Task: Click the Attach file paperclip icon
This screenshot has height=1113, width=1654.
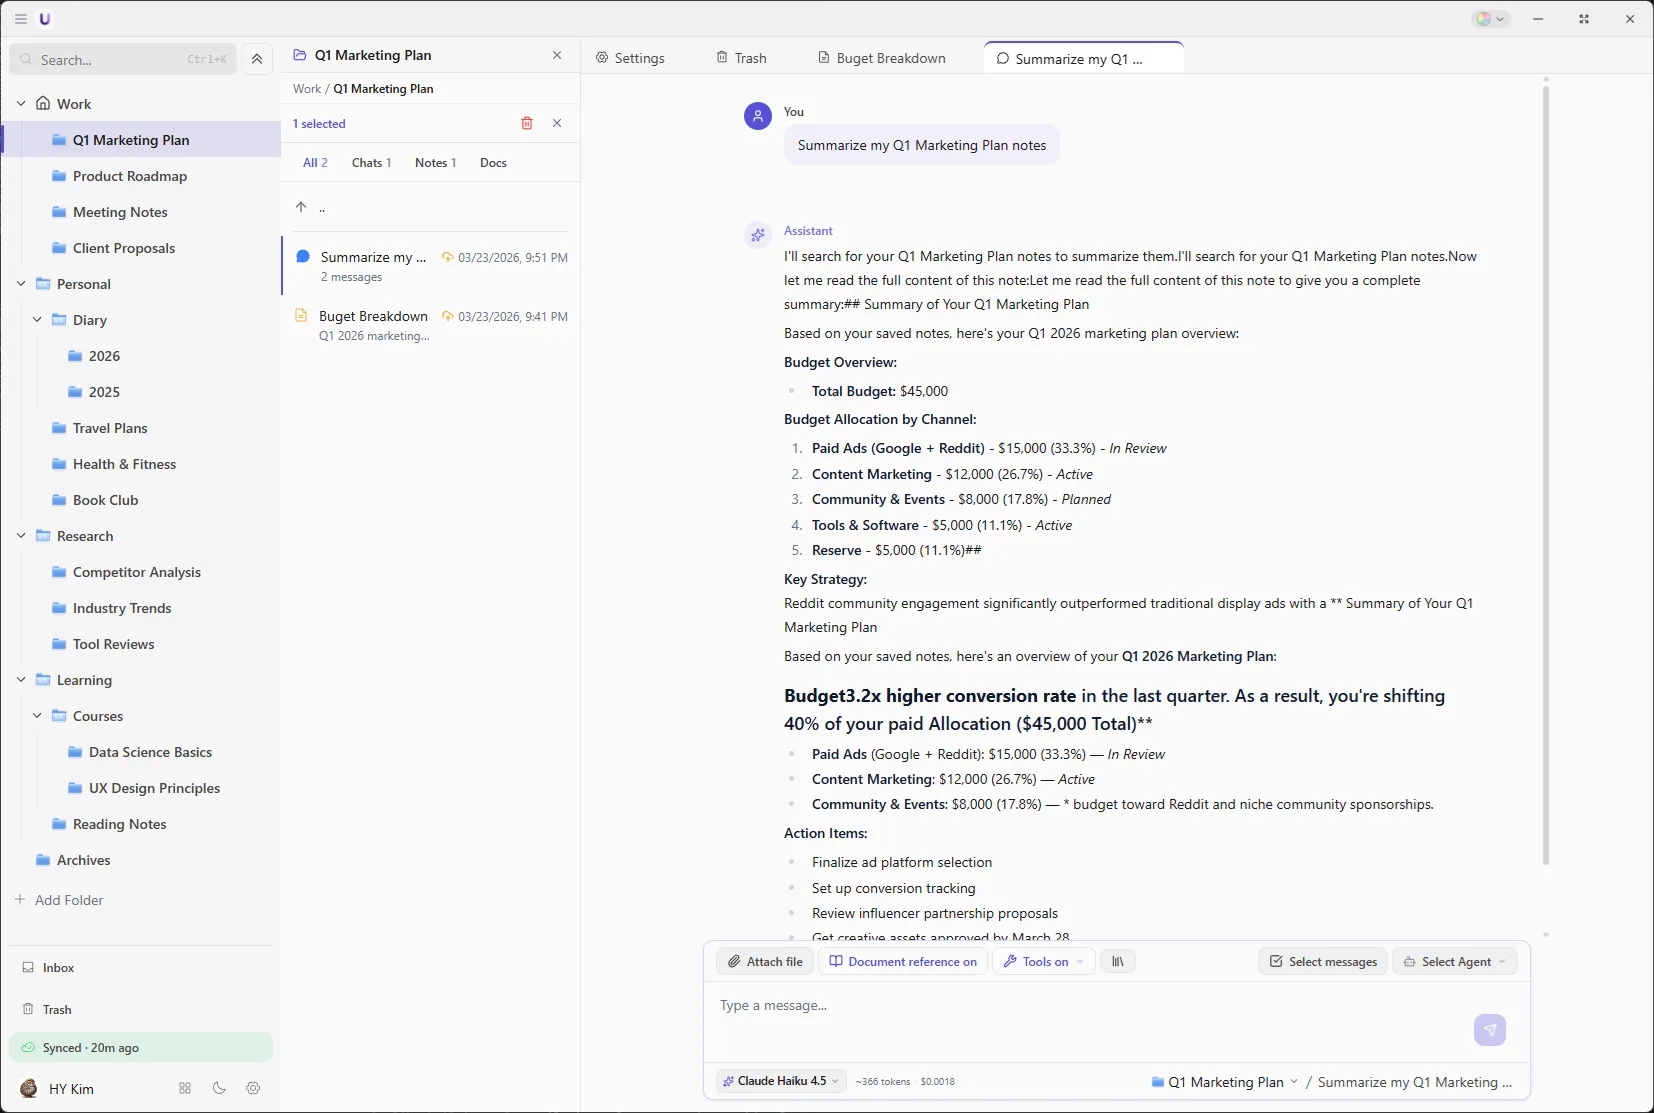Action: tap(736, 961)
